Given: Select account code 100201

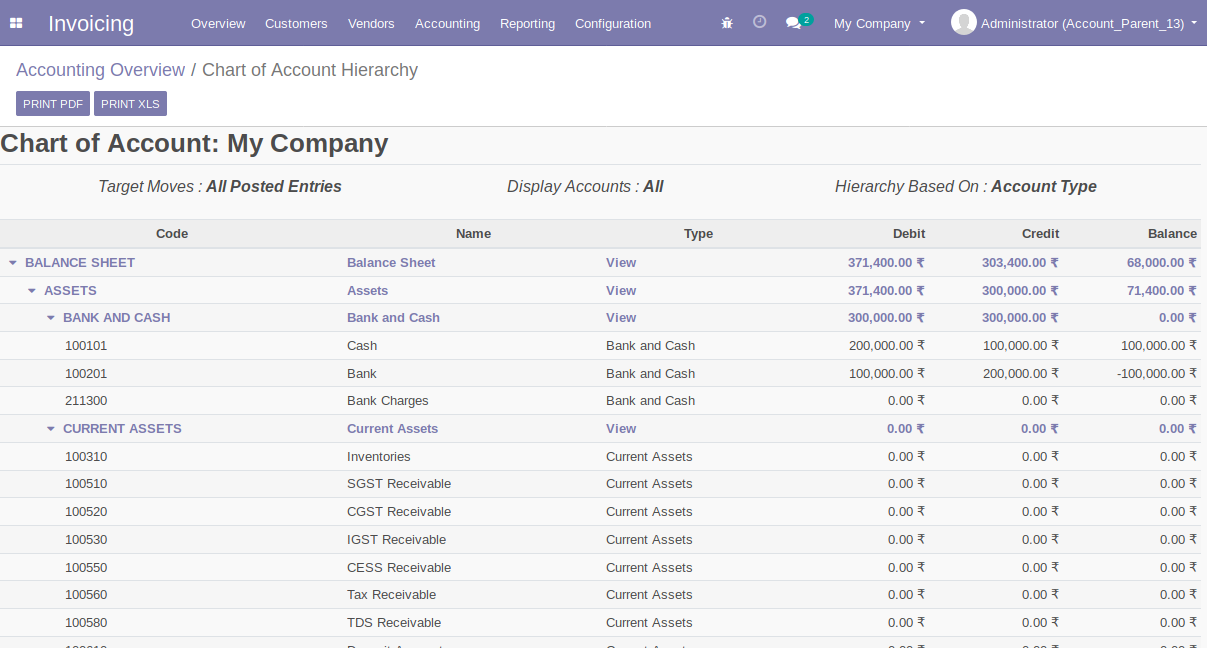Looking at the screenshot, I should tap(86, 374).
